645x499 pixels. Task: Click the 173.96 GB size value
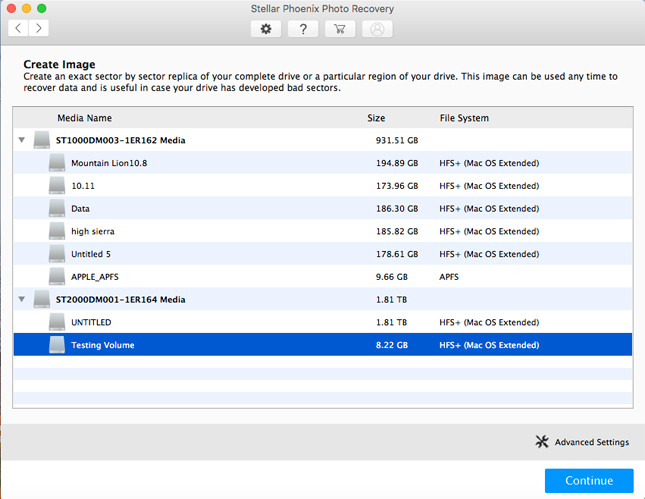point(397,186)
